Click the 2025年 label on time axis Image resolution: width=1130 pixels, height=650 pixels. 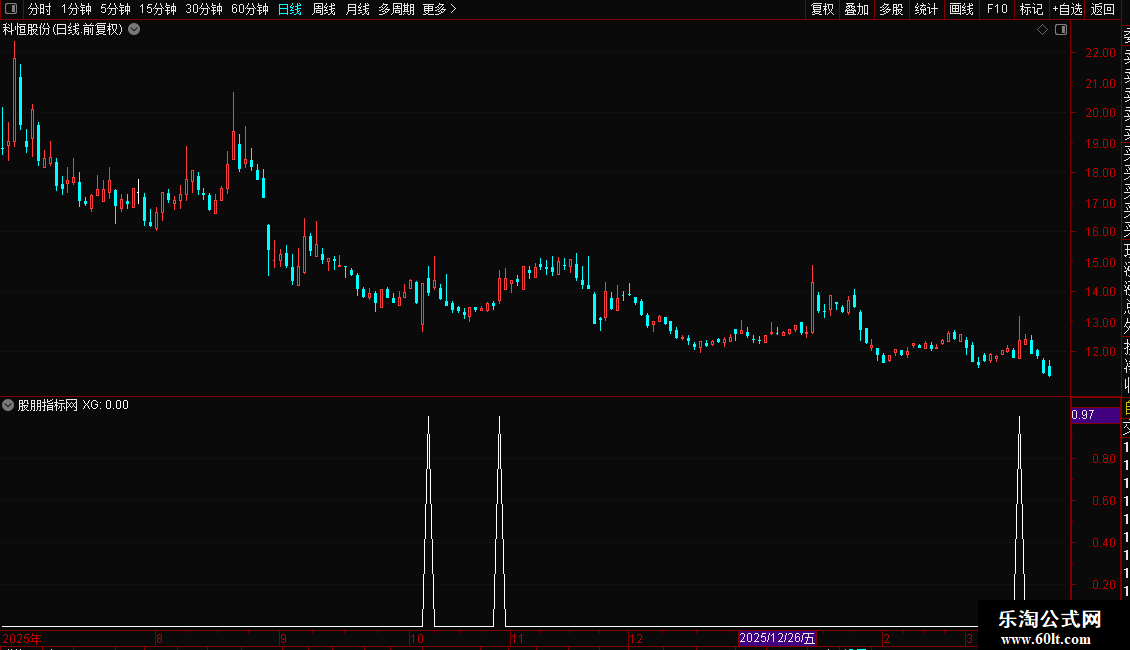(x=22, y=638)
